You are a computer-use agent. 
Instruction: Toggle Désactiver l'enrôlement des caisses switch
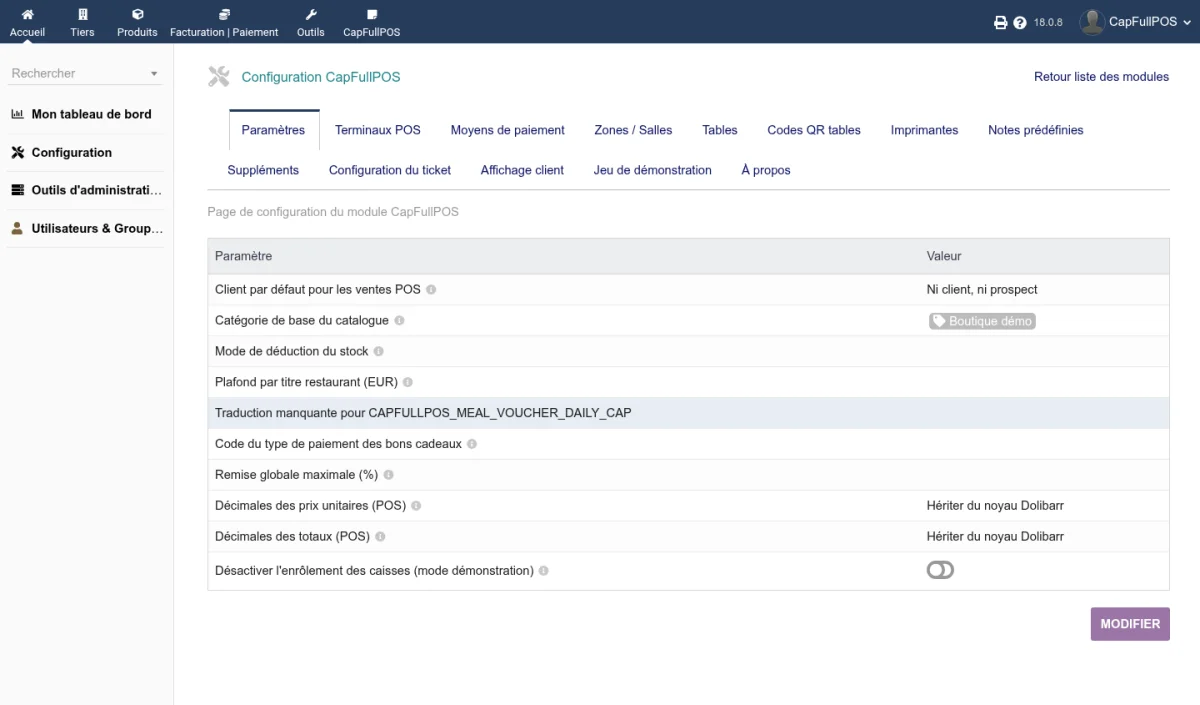pos(940,570)
